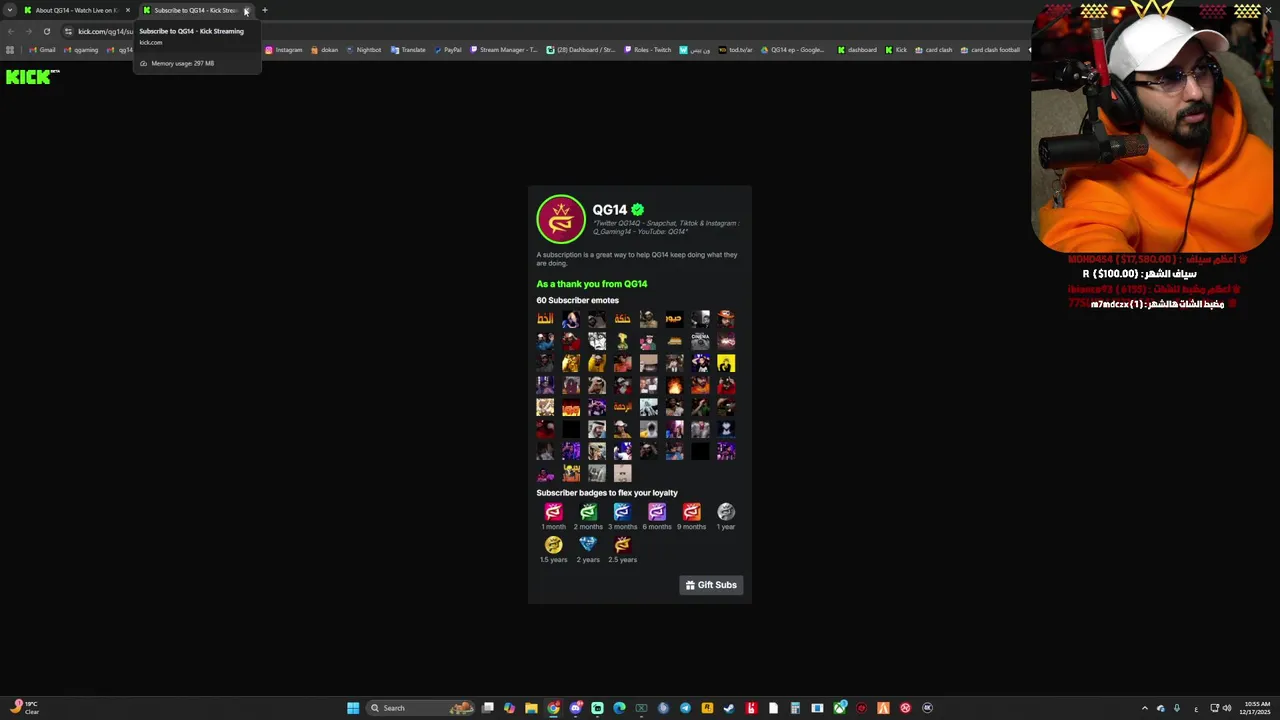
Task: Open the Roles - Twitch bookmark
Action: (648, 50)
